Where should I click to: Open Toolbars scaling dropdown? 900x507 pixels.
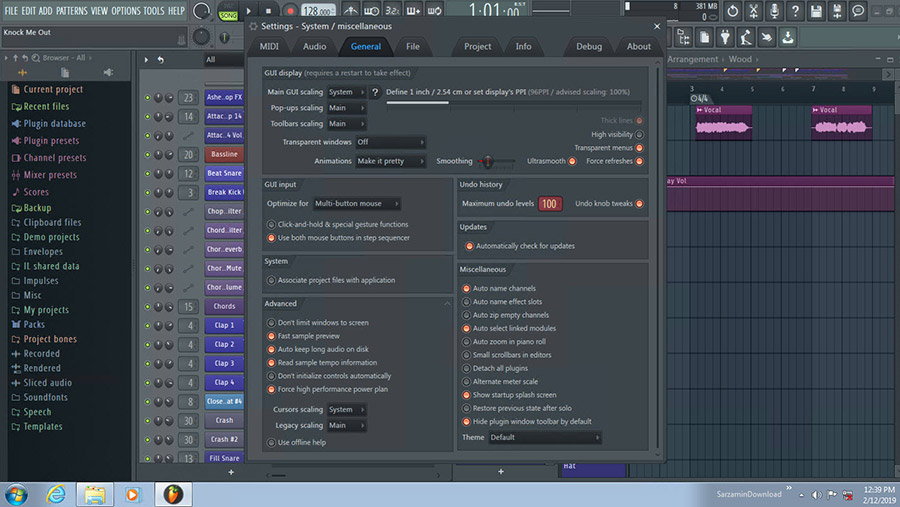coord(347,123)
